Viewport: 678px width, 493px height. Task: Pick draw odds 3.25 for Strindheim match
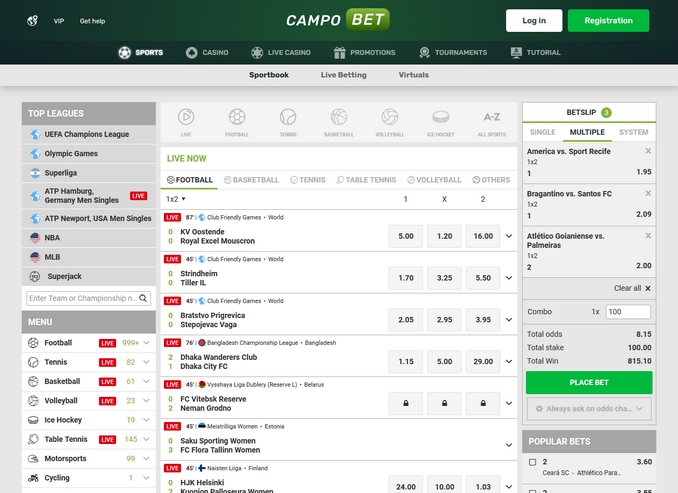point(444,278)
